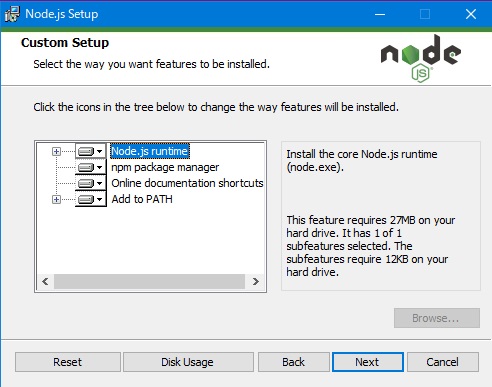Go Back to previous setup step
Viewport: 492px width, 387px height.
(294, 362)
